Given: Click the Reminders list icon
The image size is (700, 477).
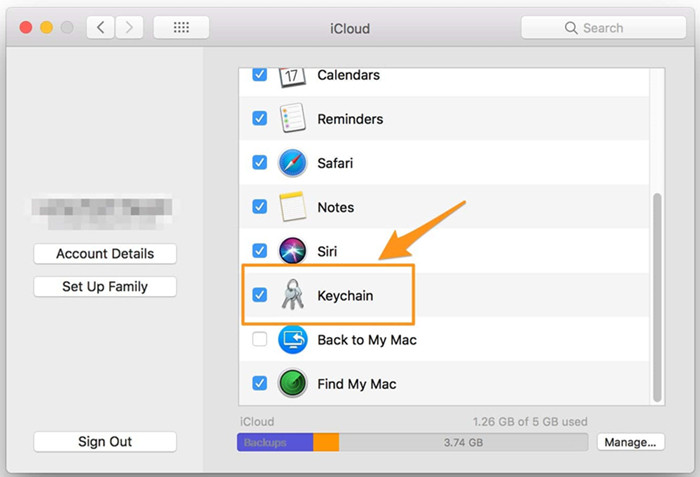Looking at the screenshot, I should [292, 118].
